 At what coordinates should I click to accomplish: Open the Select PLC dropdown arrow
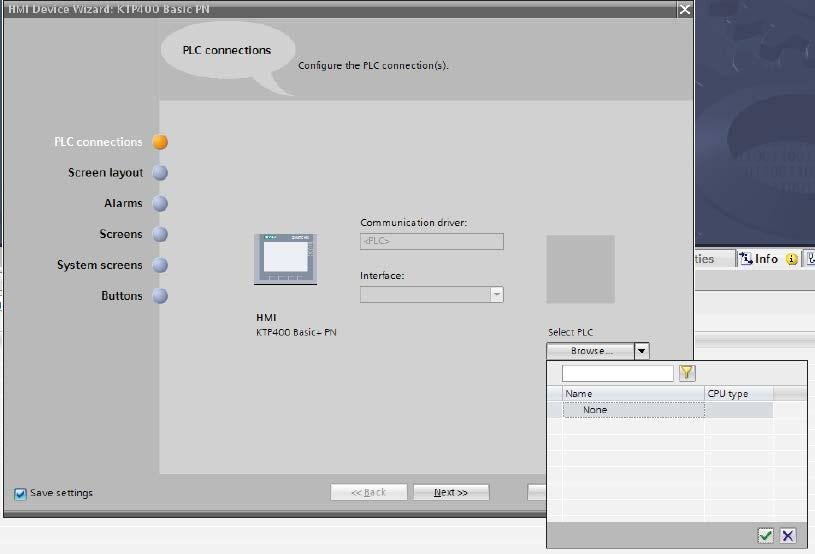tap(642, 351)
